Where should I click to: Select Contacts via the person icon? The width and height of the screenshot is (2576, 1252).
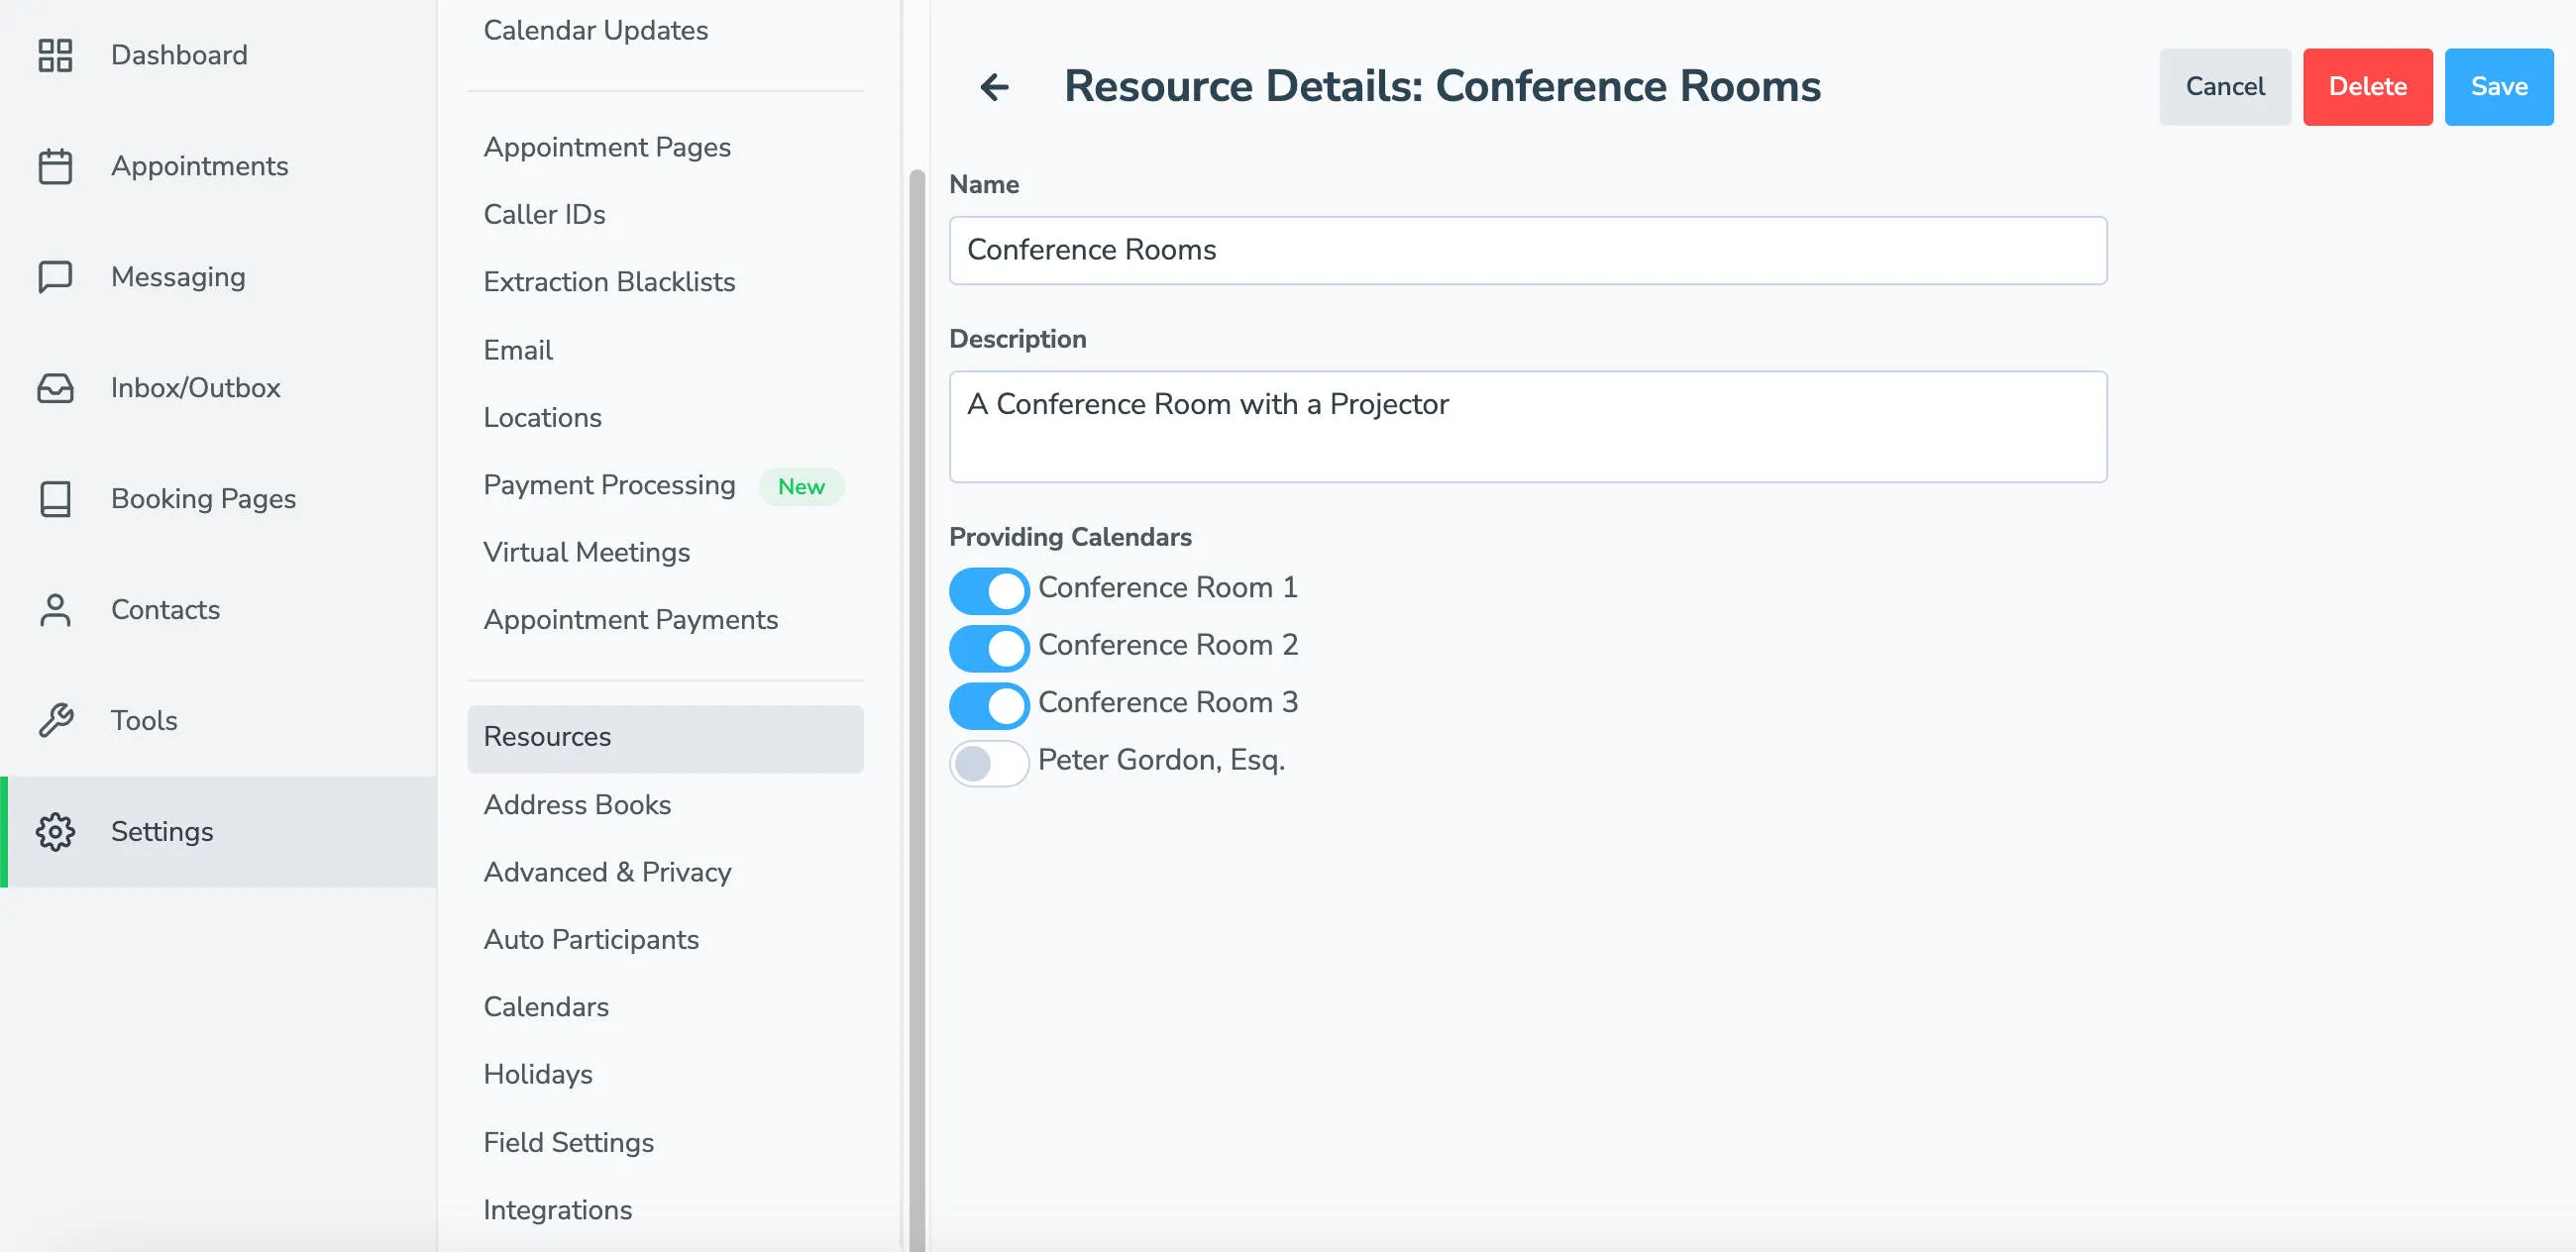tap(55, 609)
